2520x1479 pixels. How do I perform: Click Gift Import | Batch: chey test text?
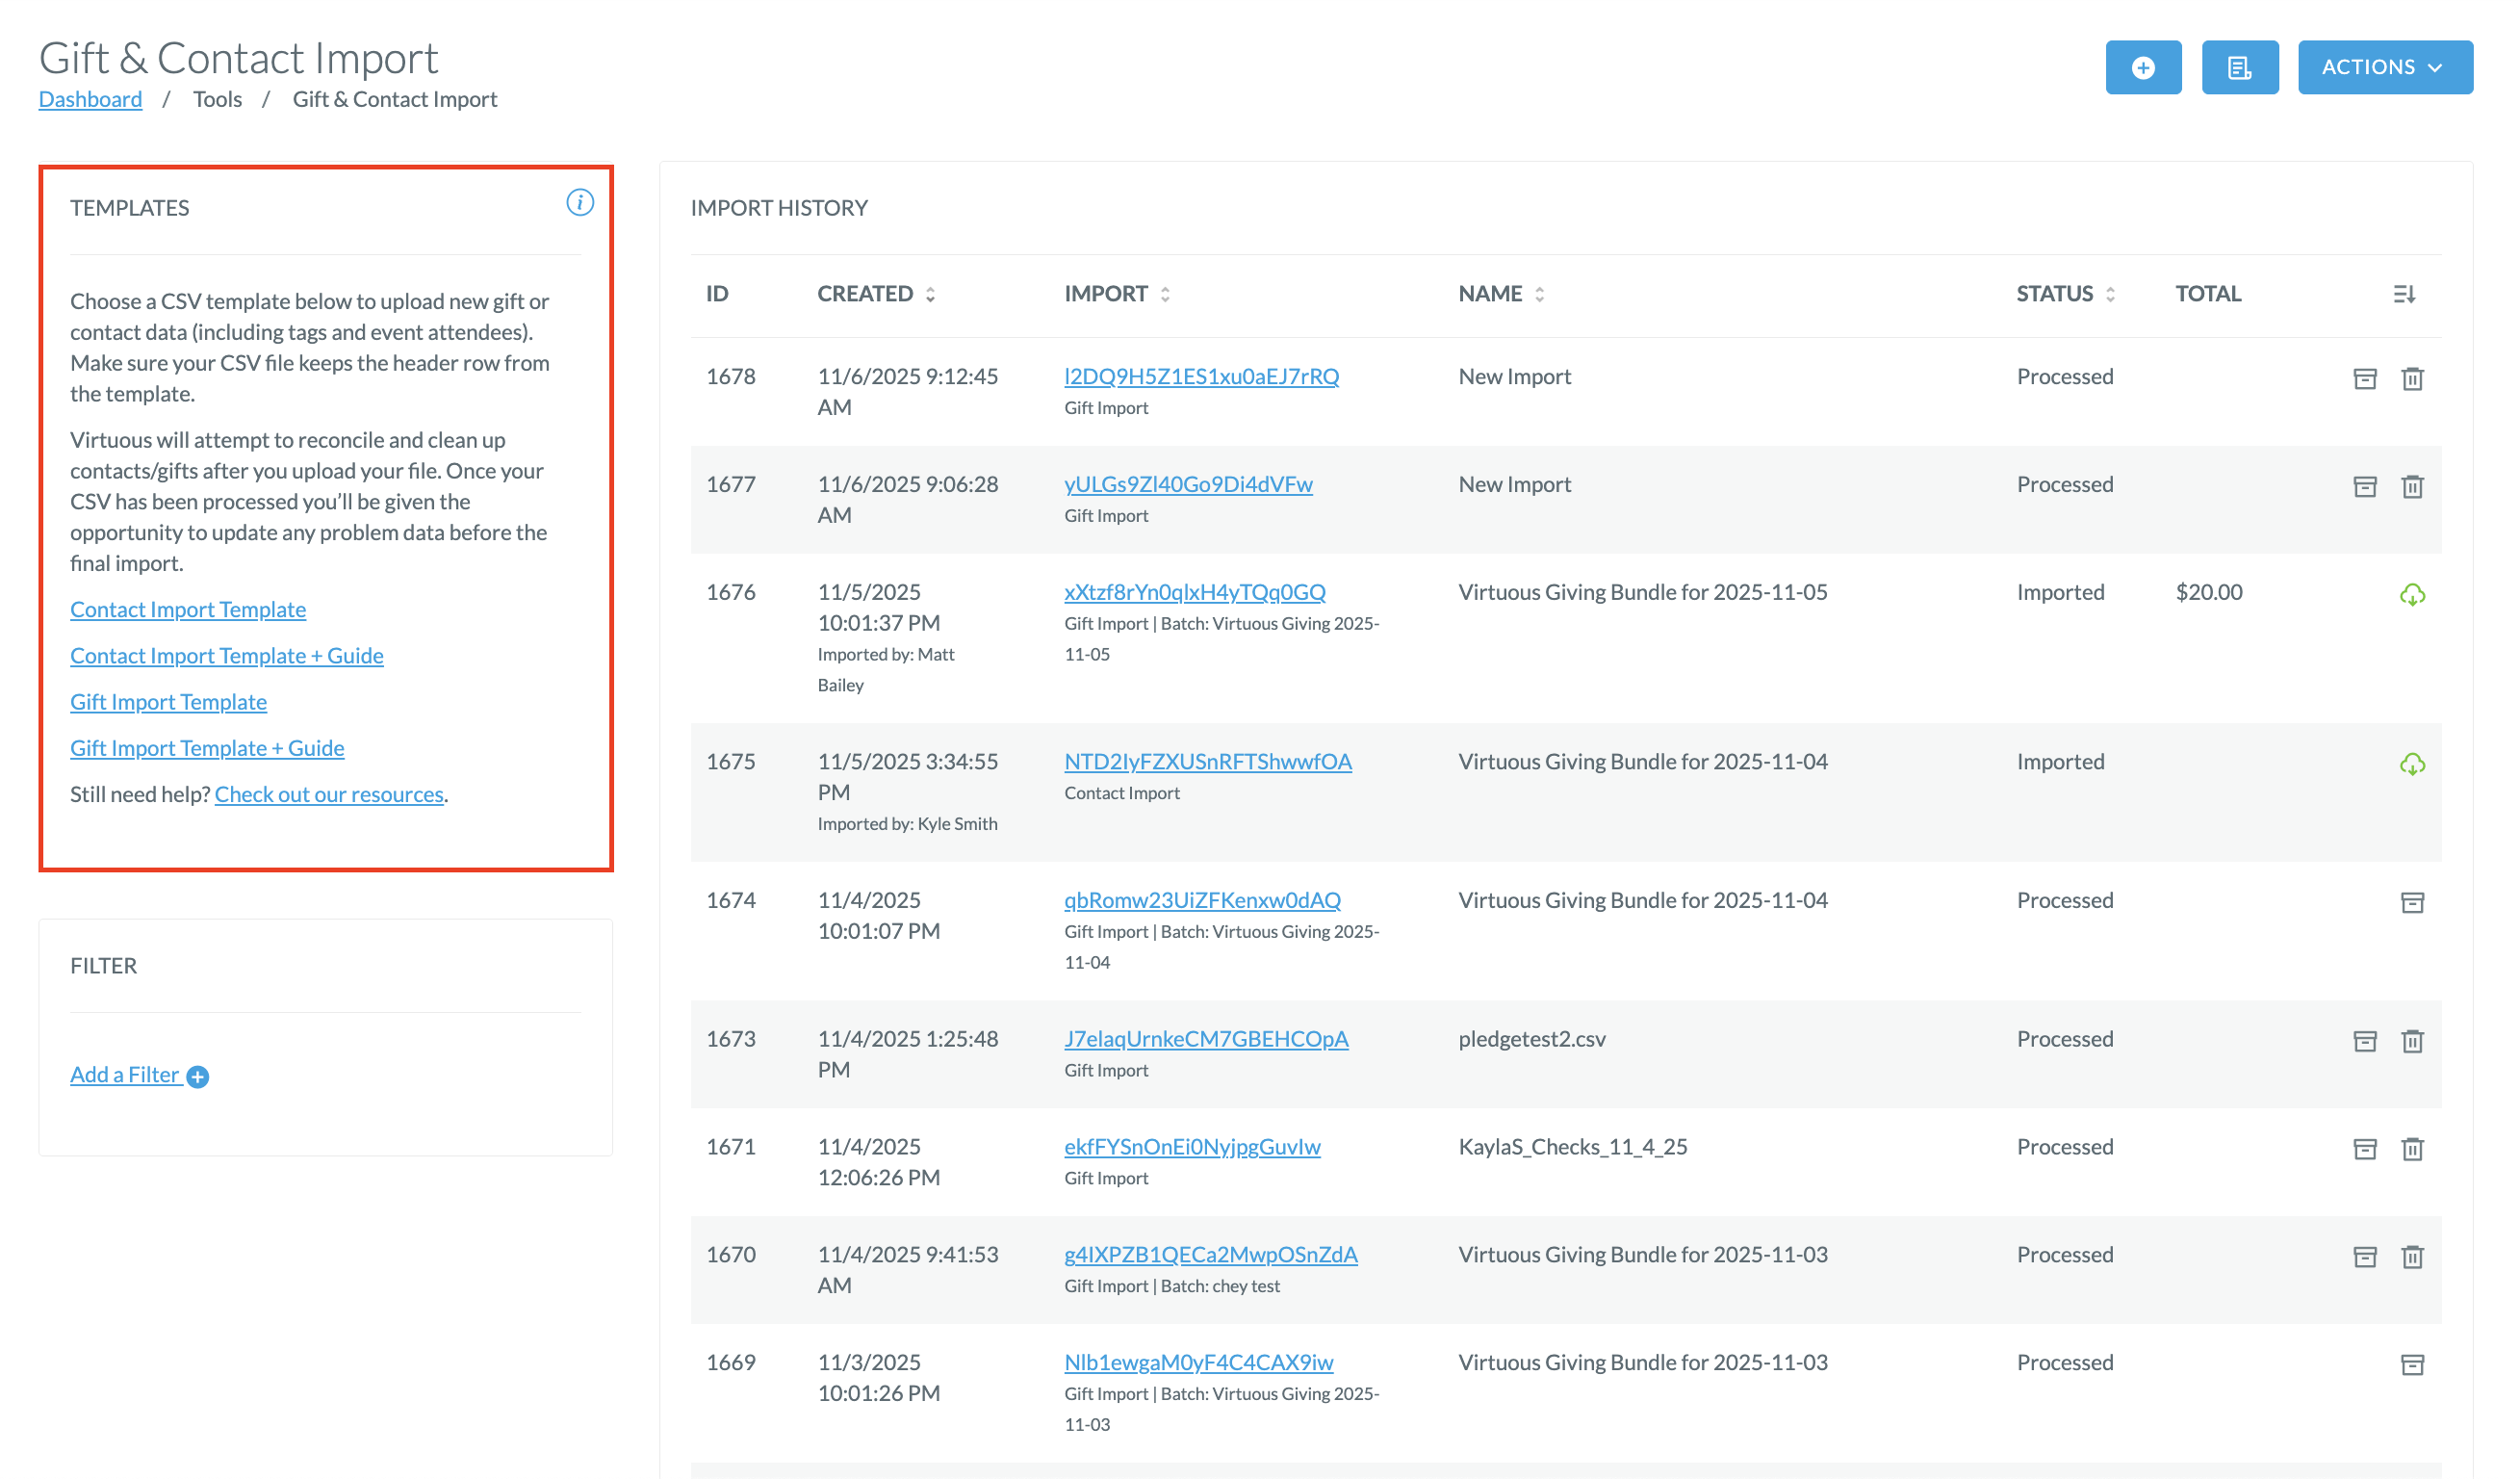coord(1172,1286)
